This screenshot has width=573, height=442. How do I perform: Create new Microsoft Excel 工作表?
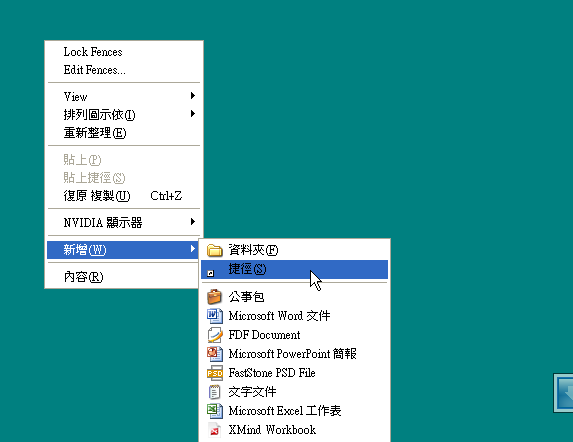[x=294, y=411]
